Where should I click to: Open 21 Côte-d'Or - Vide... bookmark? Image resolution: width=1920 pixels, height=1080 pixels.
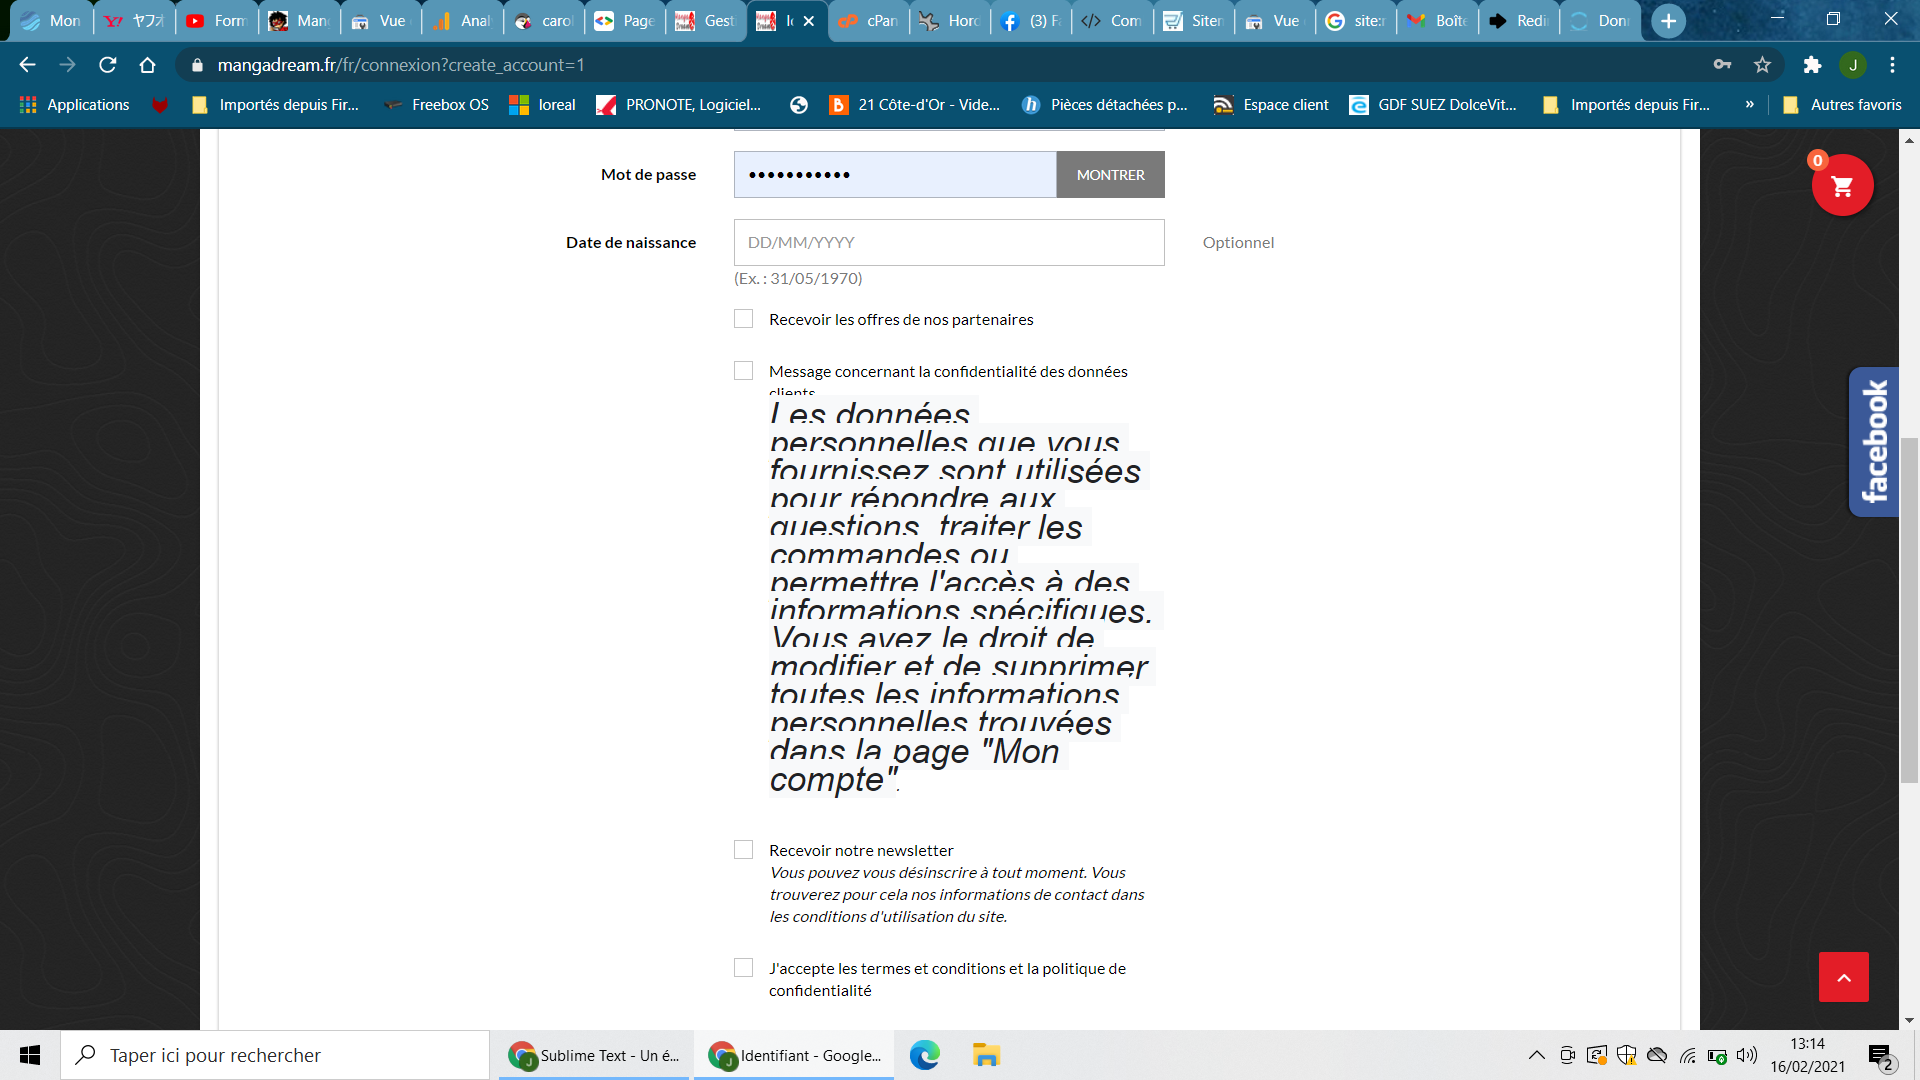click(915, 105)
